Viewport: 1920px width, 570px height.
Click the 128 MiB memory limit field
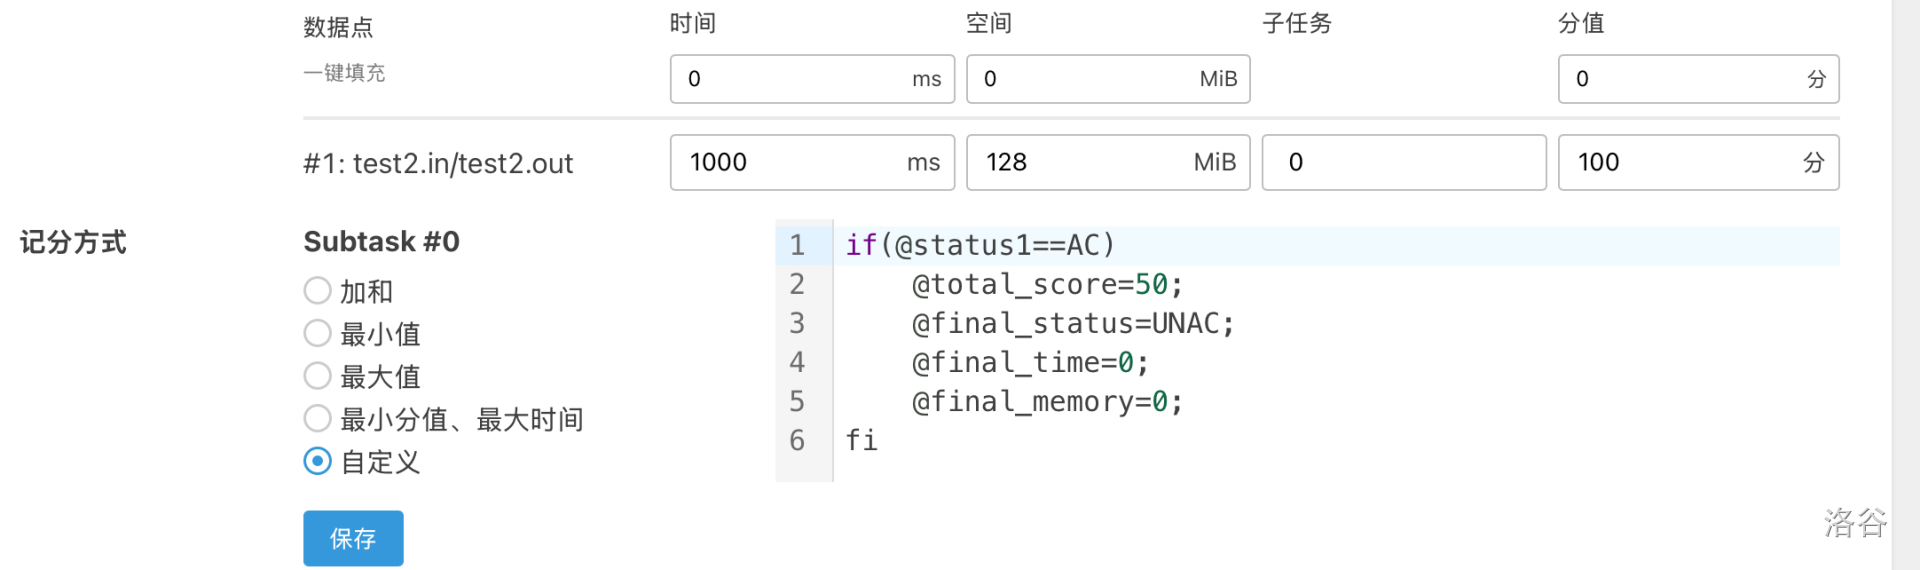1085,162
